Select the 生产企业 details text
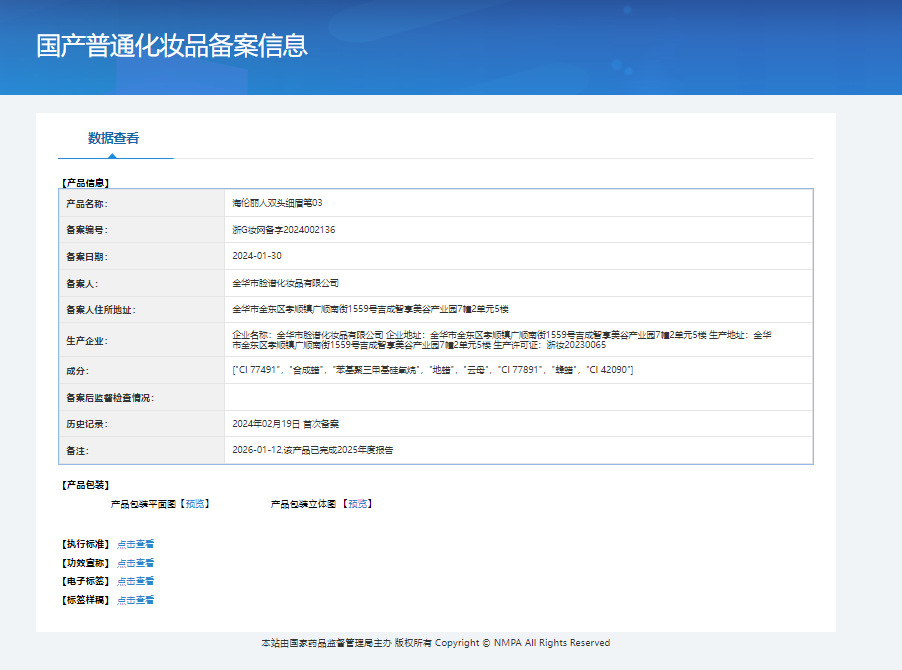 coord(502,340)
